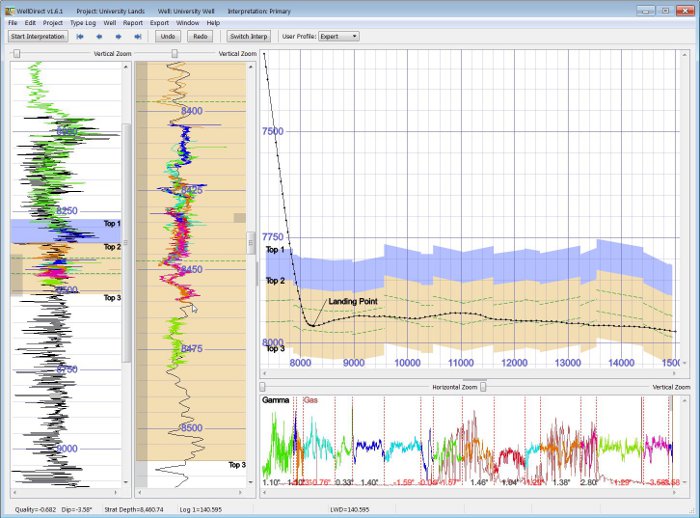Go to previous segment arrow icon

click(99, 37)
